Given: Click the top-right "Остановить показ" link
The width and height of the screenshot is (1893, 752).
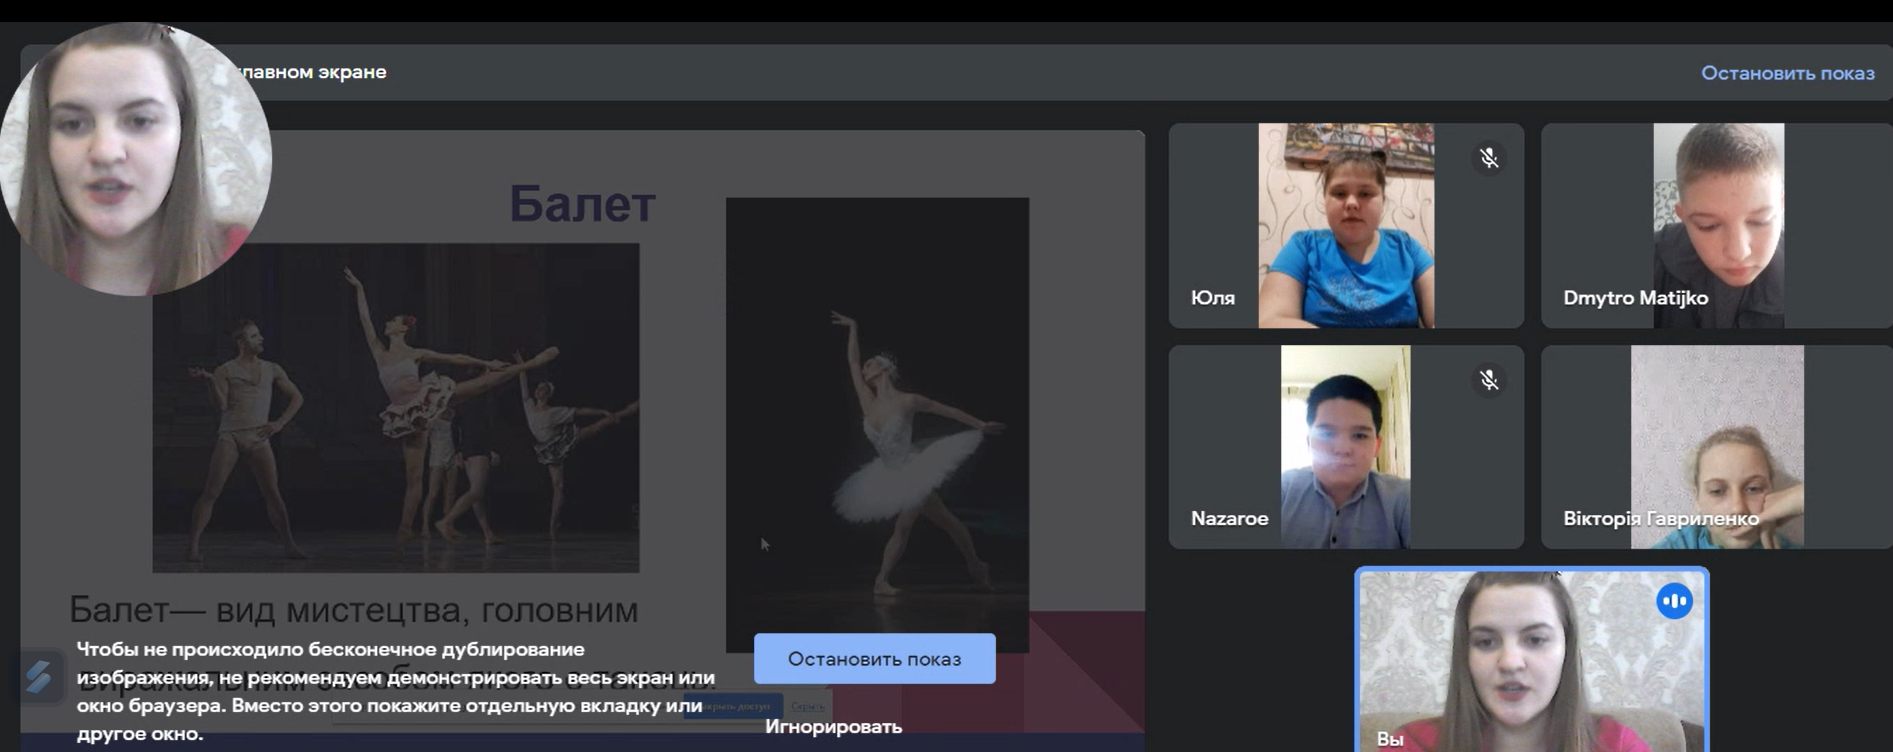Looking at the screenshot, I should pos(1787,73).
